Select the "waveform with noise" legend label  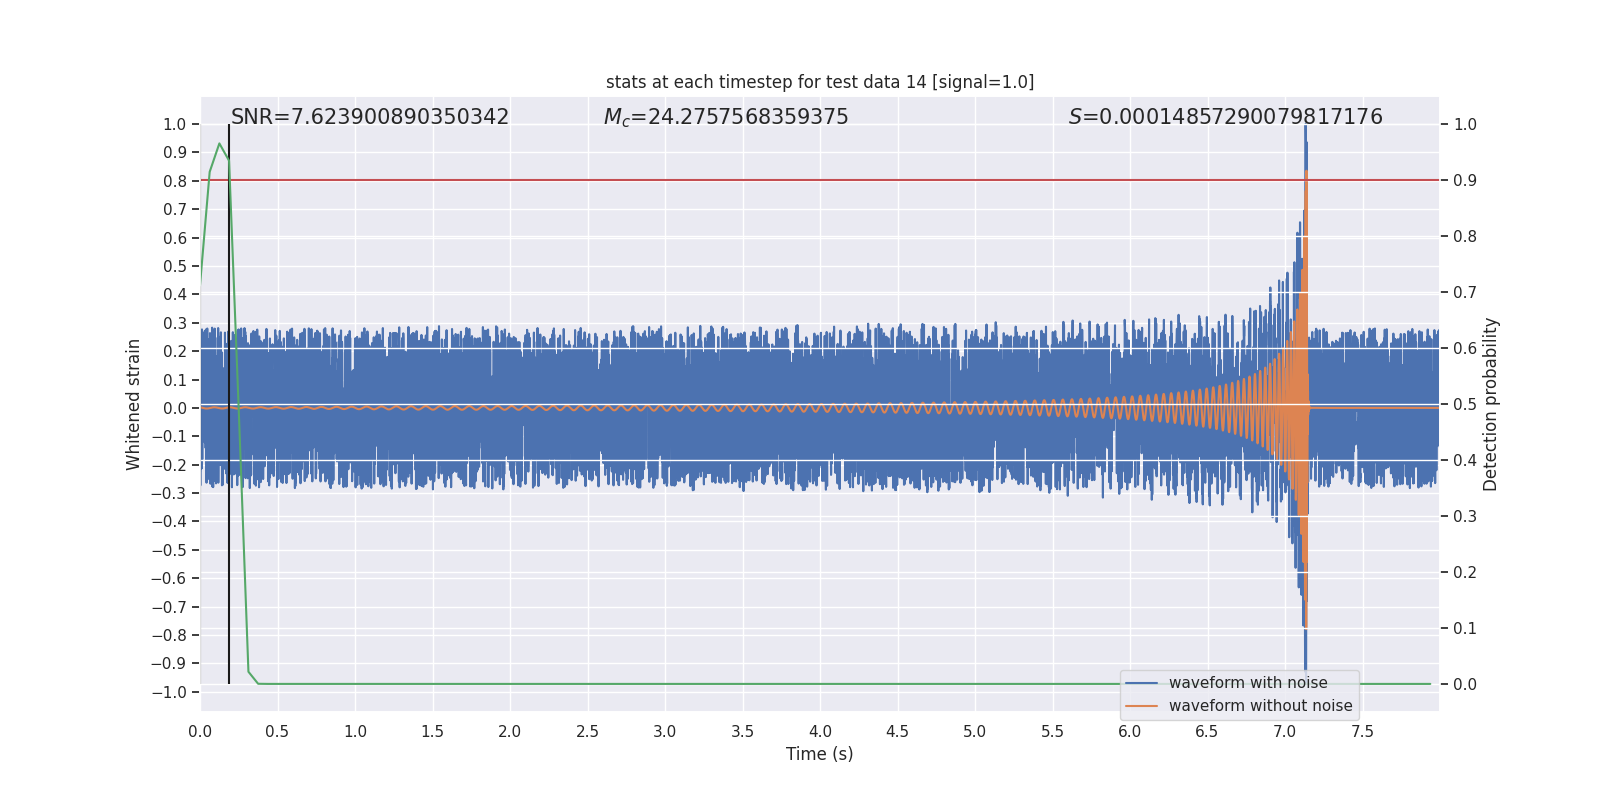(1247, 683)
